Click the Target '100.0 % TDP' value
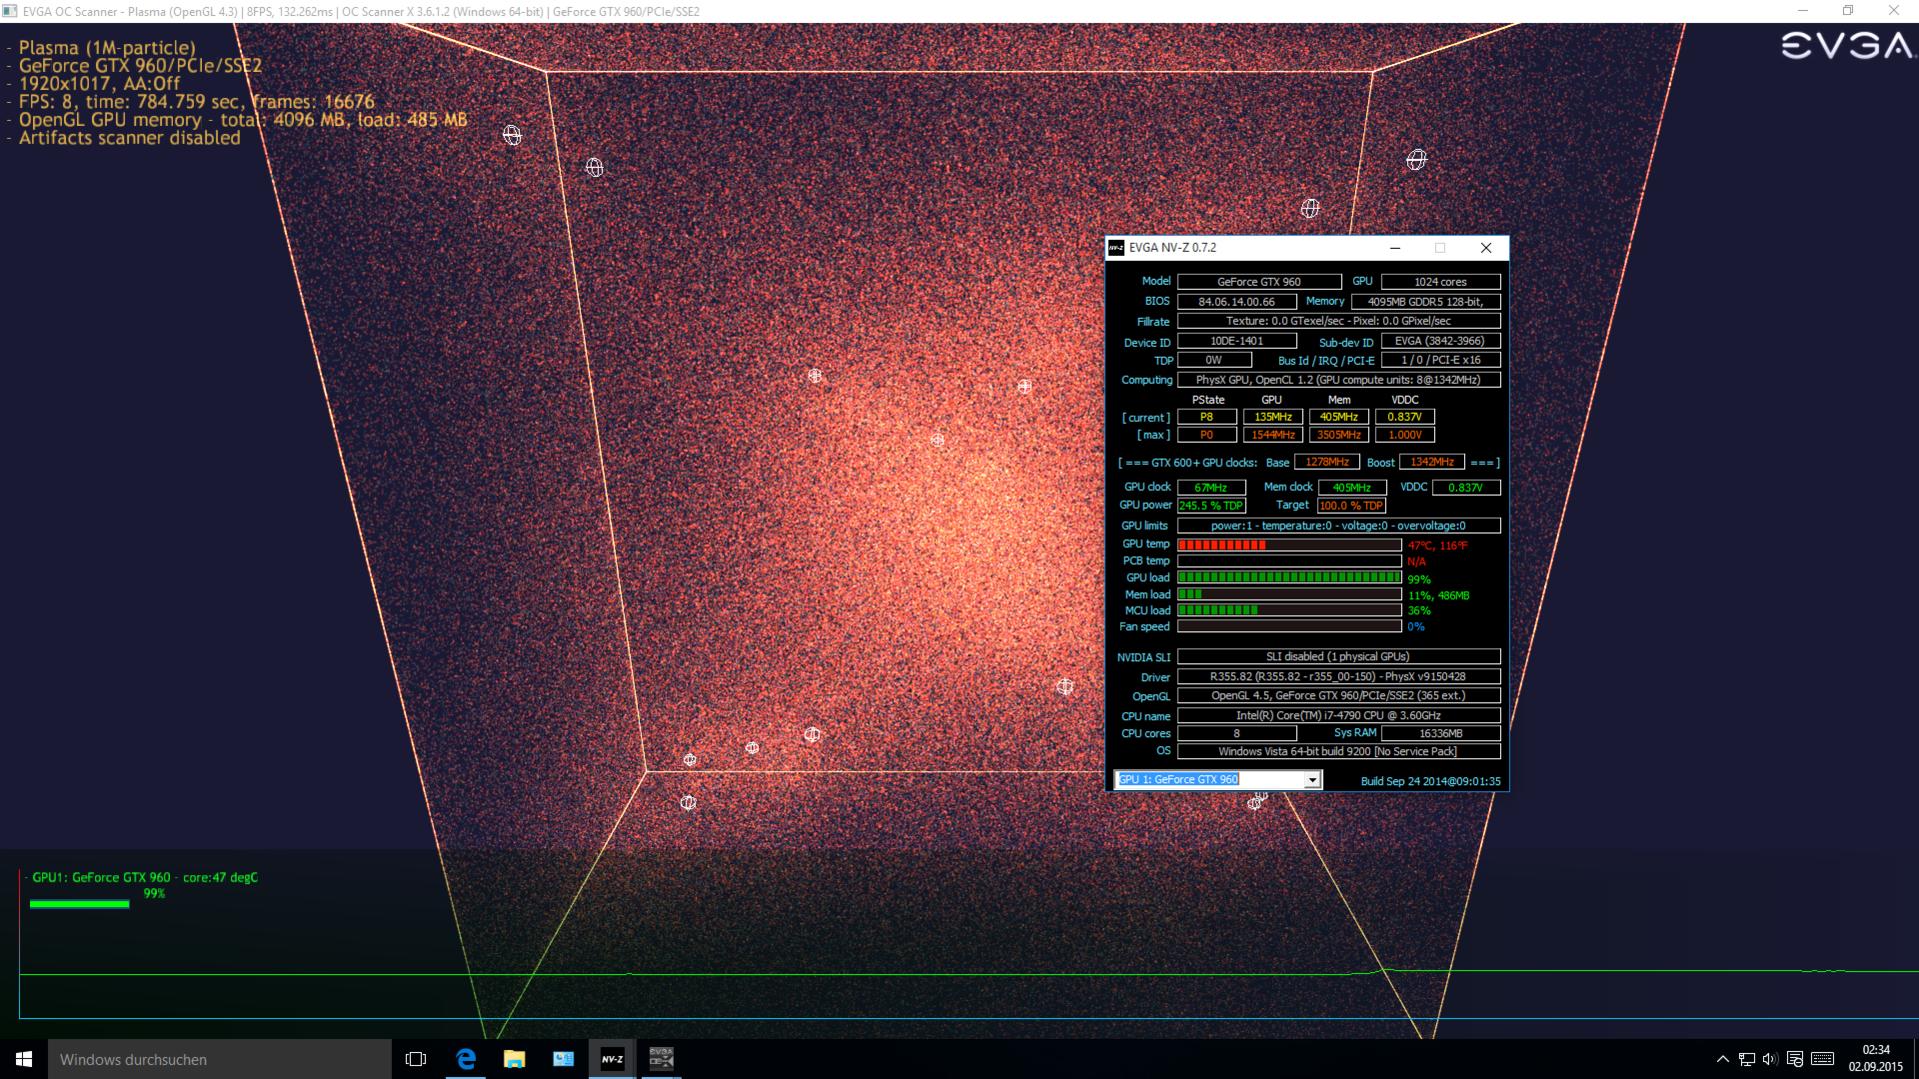 [x=1351, y=506]
